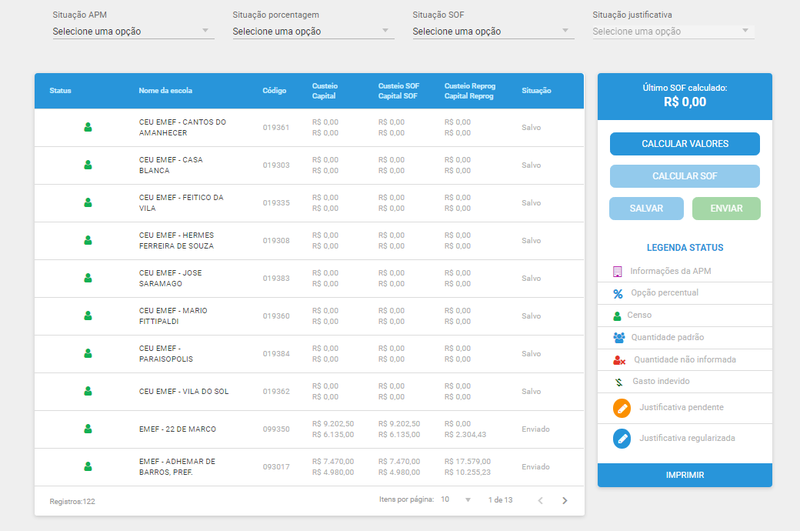Open the Situação APM dropdown
This screenshot has height=531, width=800.
click(133, 32)
